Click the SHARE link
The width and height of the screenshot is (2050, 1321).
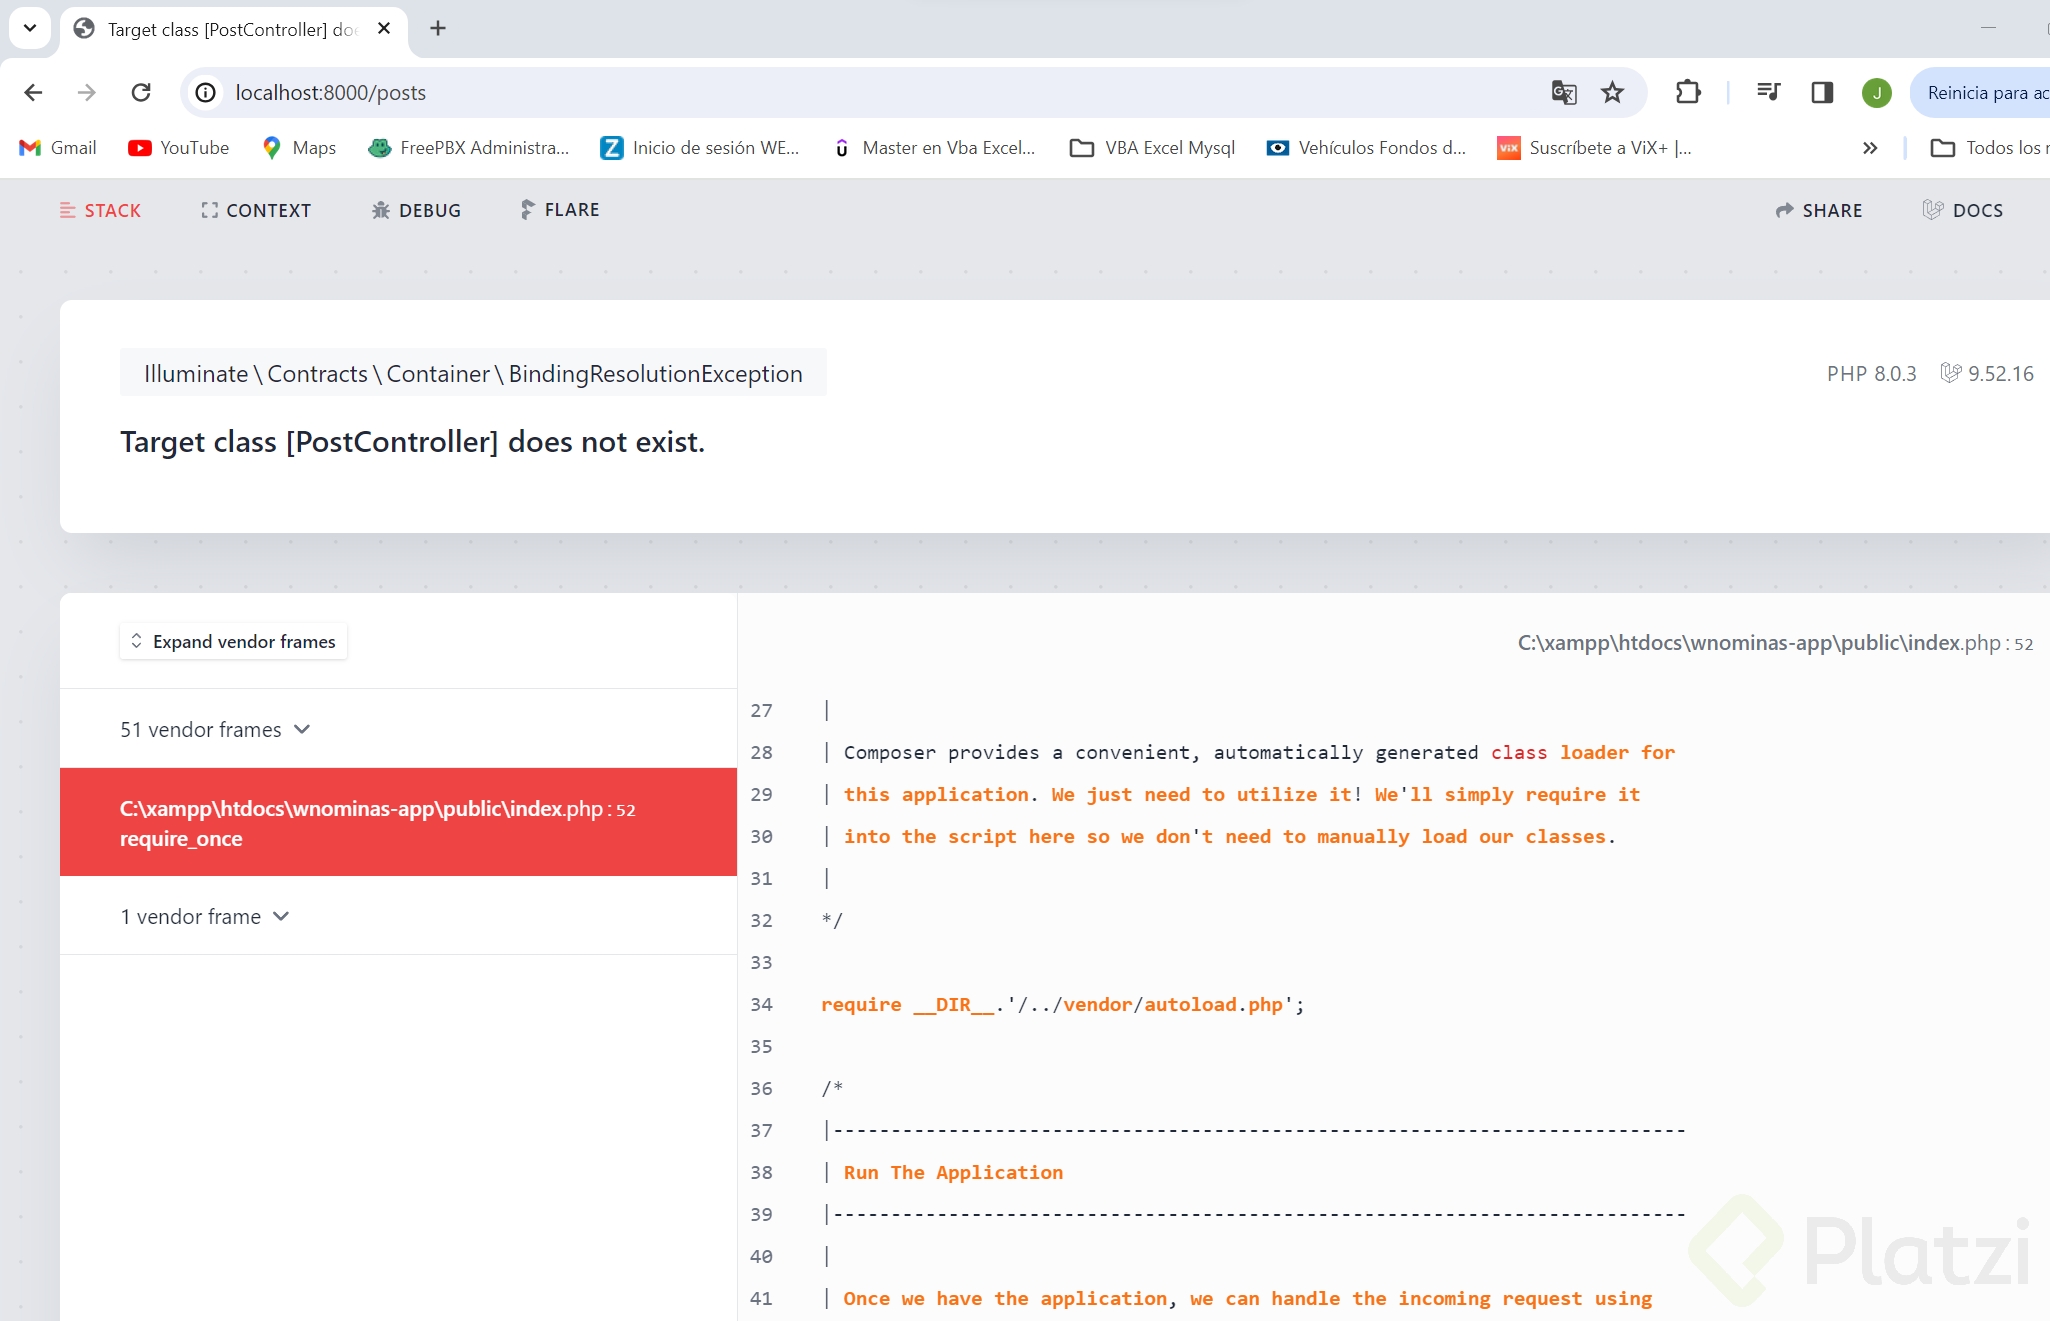(x=1819, y=210)
